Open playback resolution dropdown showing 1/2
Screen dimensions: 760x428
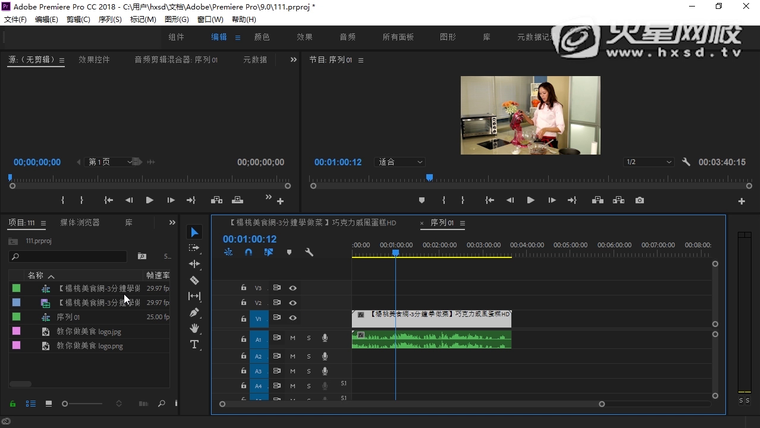coord(648,162)
